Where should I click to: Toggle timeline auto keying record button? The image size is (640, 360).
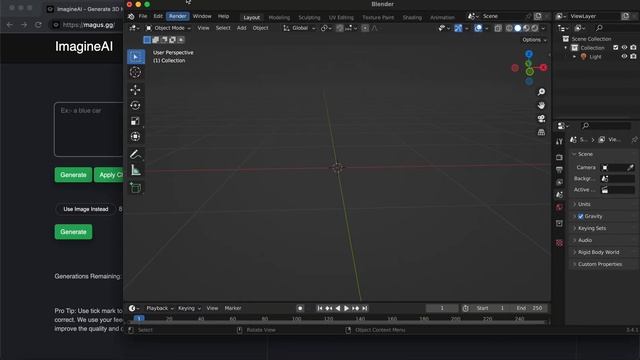click(300, 308)
